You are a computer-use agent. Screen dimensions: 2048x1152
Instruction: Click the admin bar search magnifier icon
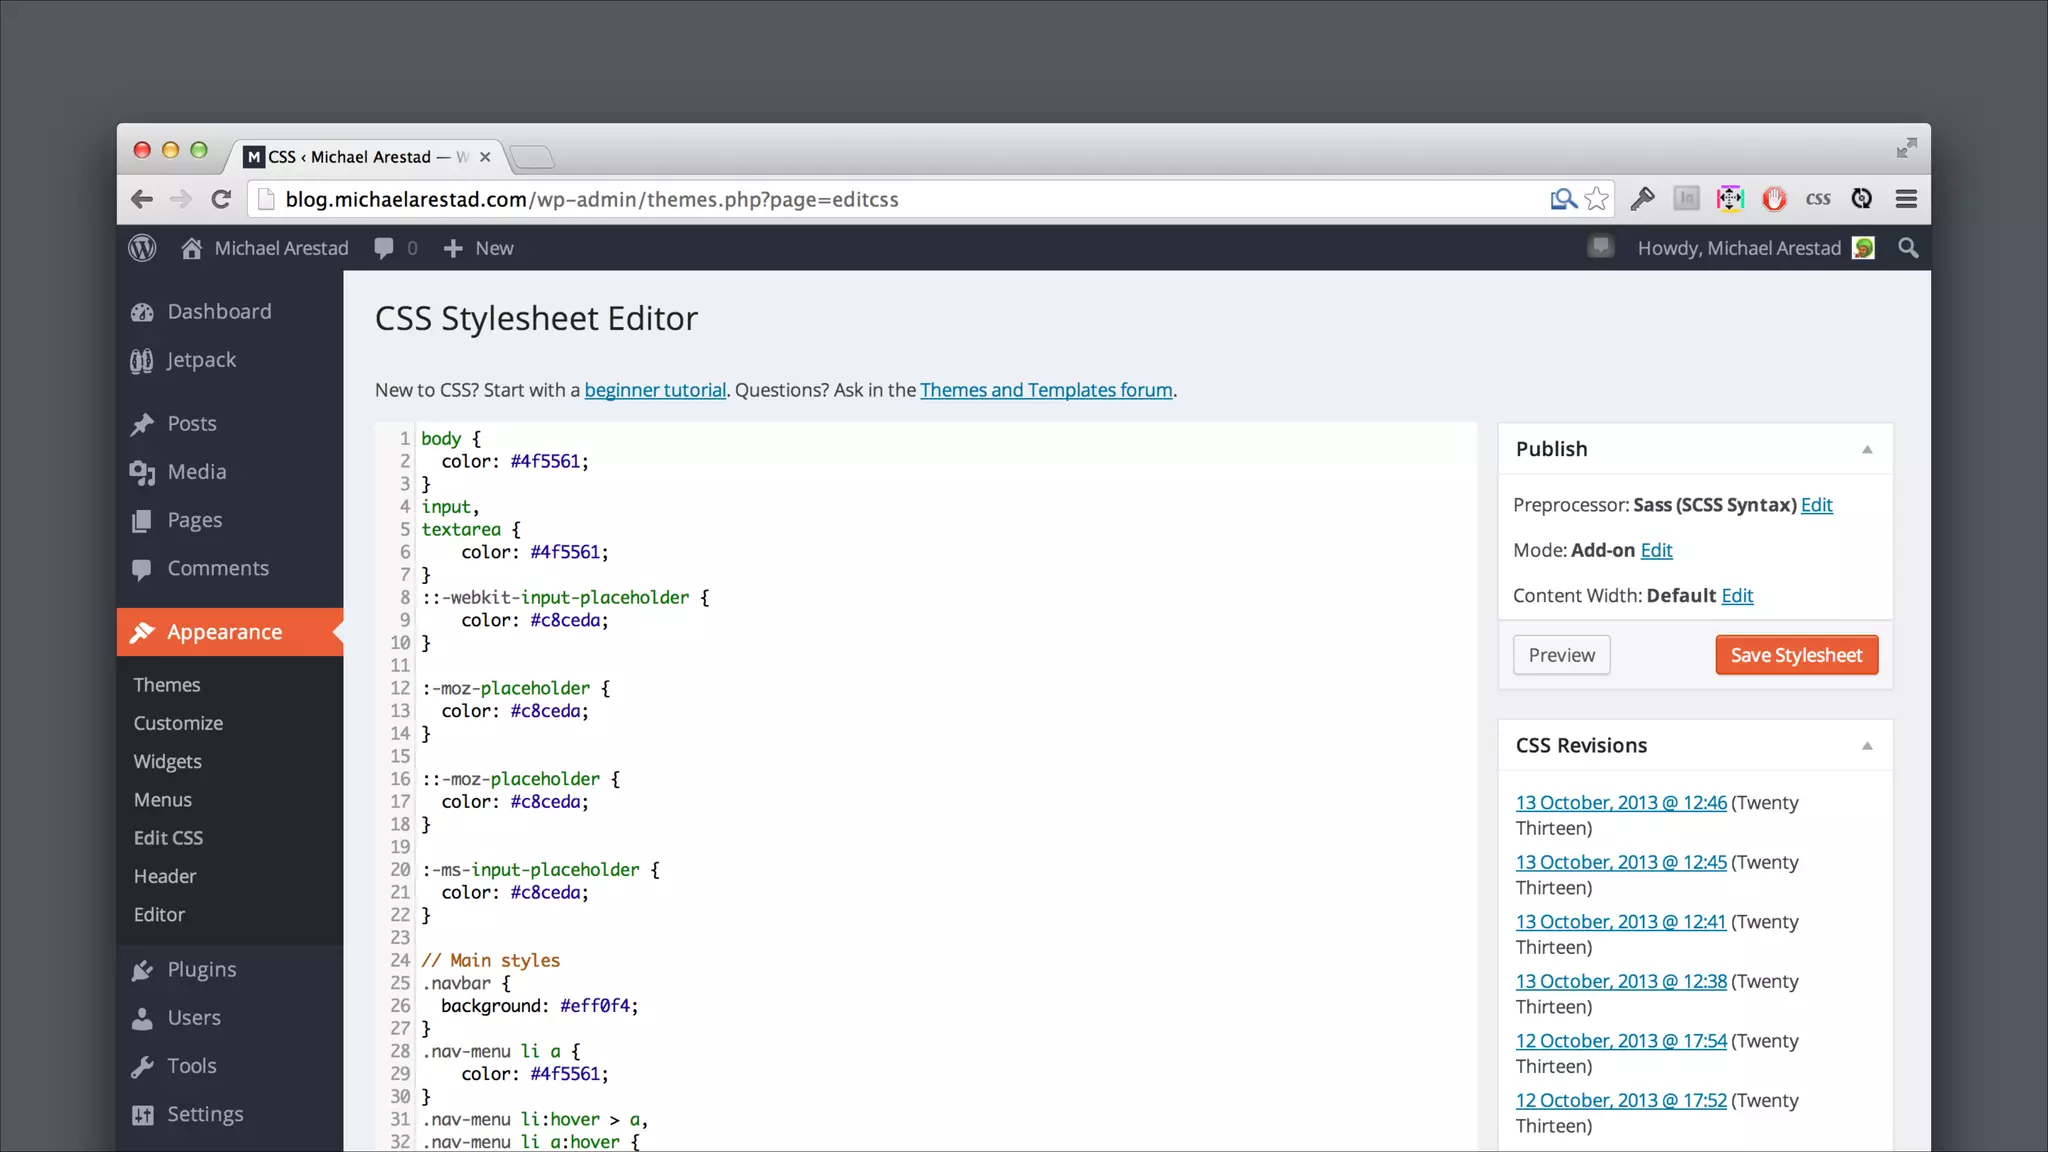point(1908,248)
